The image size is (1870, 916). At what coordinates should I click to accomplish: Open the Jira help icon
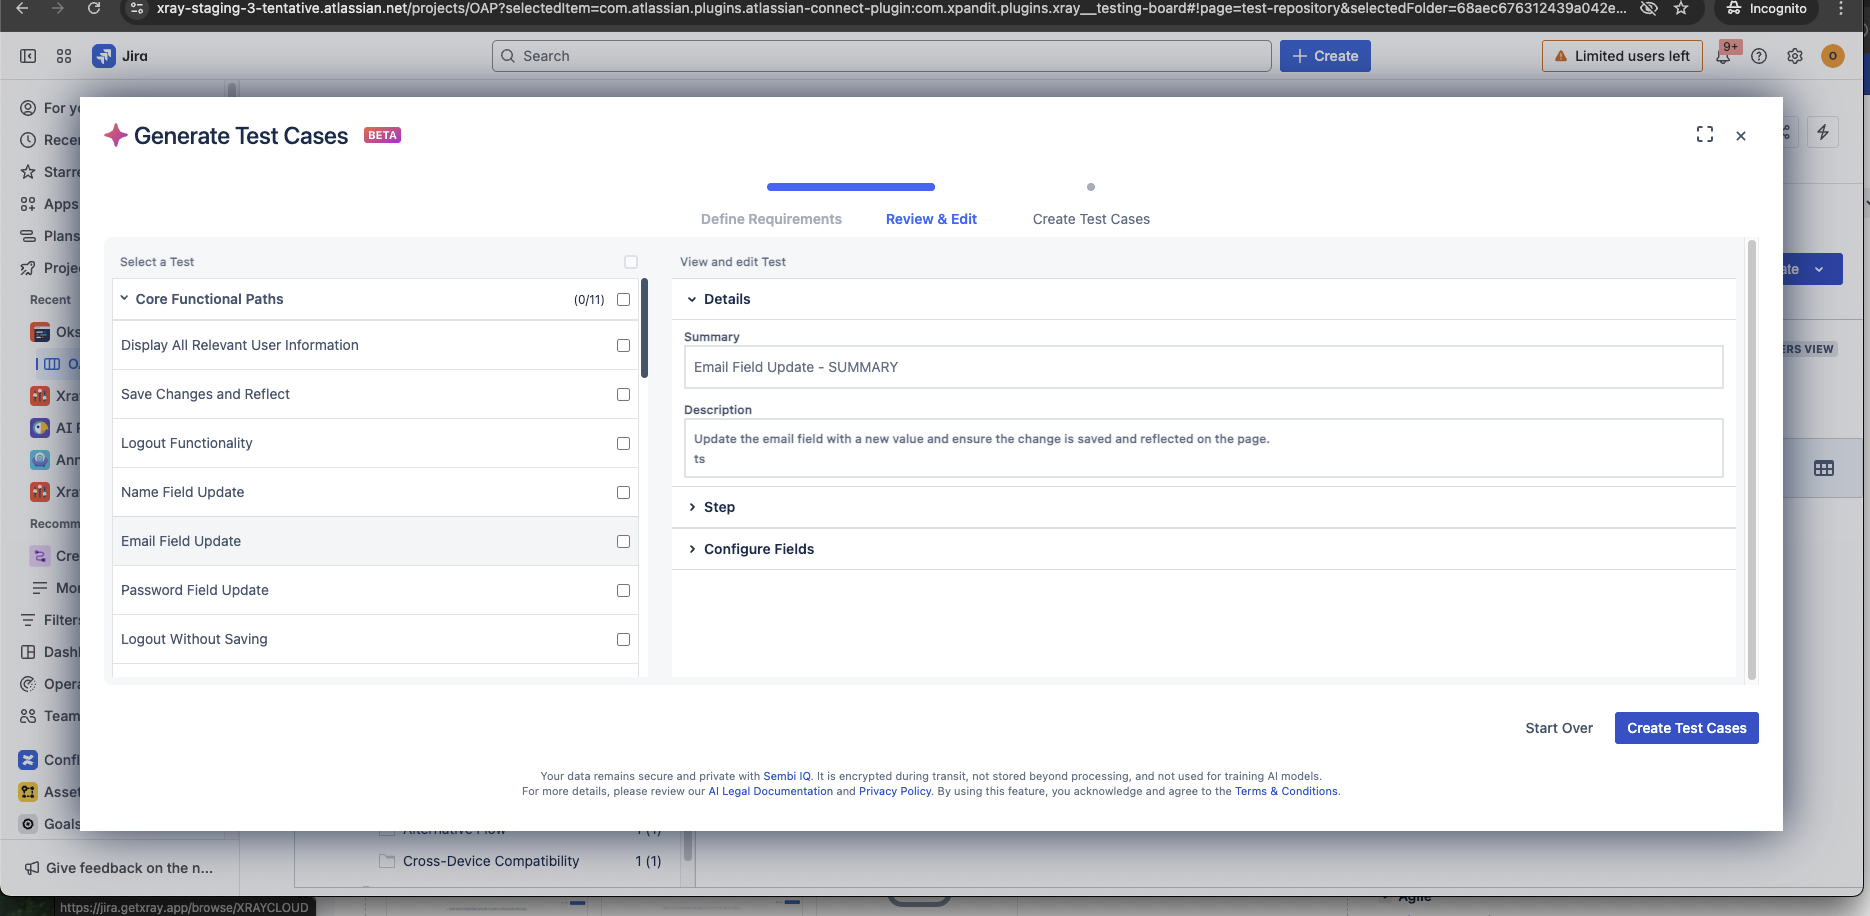tap(1759, 57)
